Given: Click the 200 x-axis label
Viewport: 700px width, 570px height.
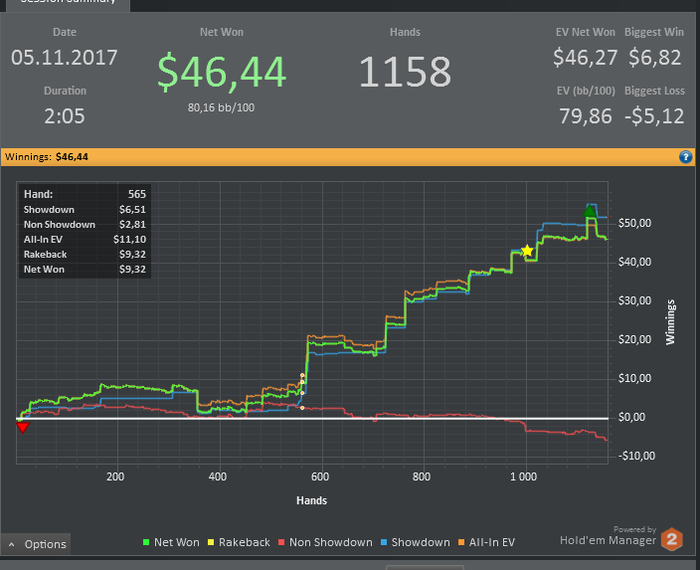Looking at the screenshot, I should click(x=115, y=477).
